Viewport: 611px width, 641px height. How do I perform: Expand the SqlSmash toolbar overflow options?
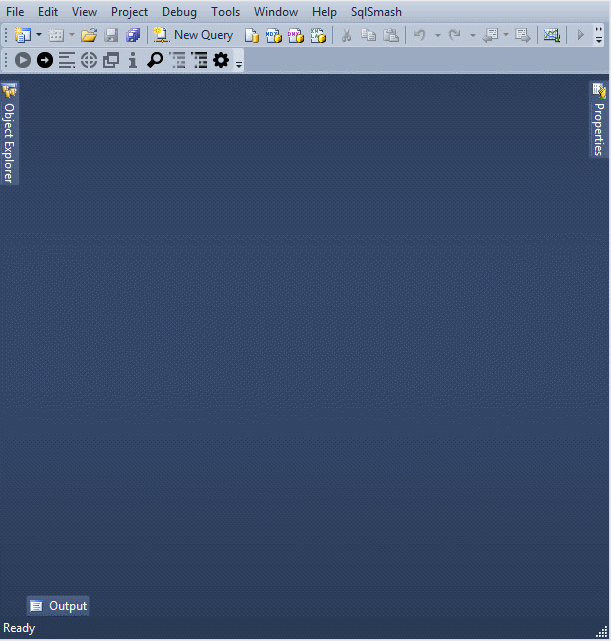pos(239,61)
